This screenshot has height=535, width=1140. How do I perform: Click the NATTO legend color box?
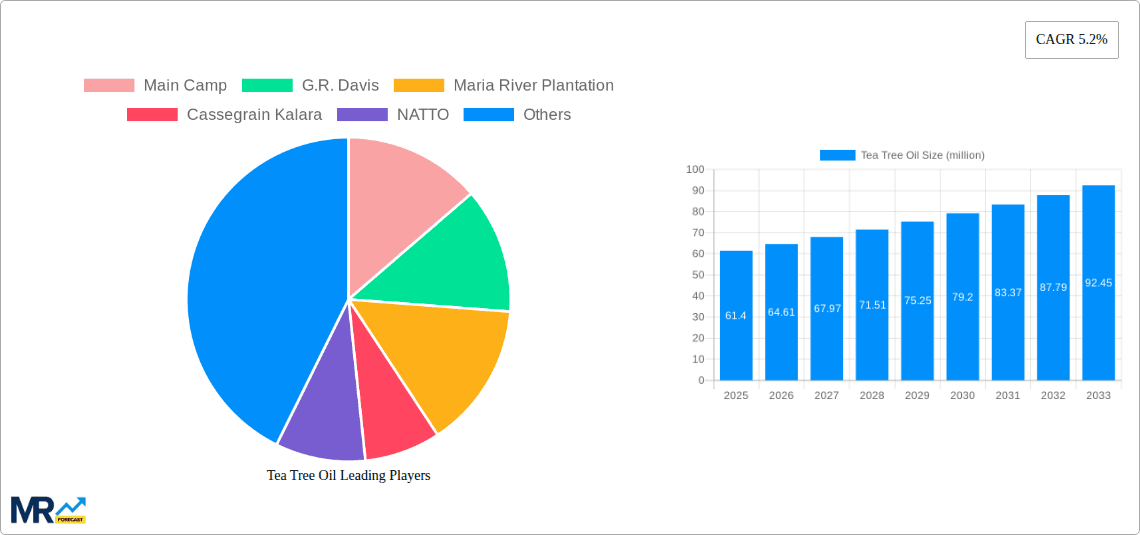pyautogui.click(x=363, y=115)
